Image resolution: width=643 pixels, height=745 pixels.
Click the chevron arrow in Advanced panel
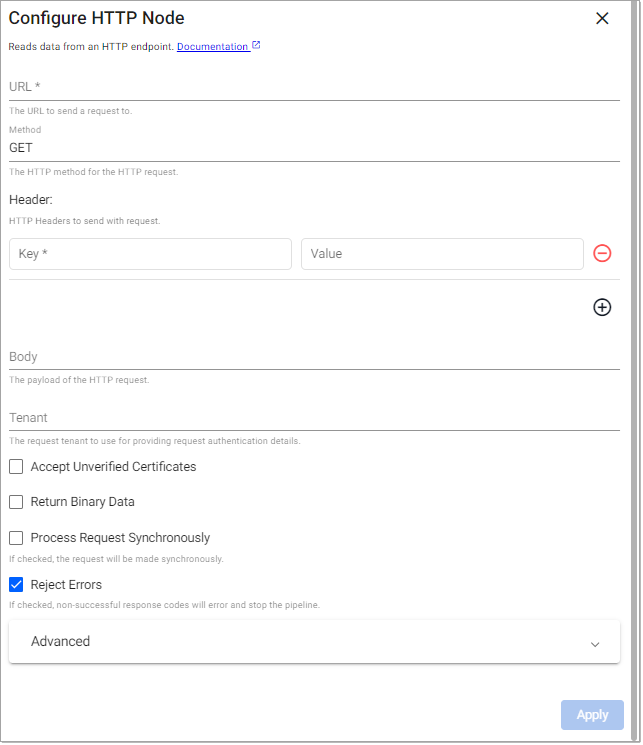(595, 644)
